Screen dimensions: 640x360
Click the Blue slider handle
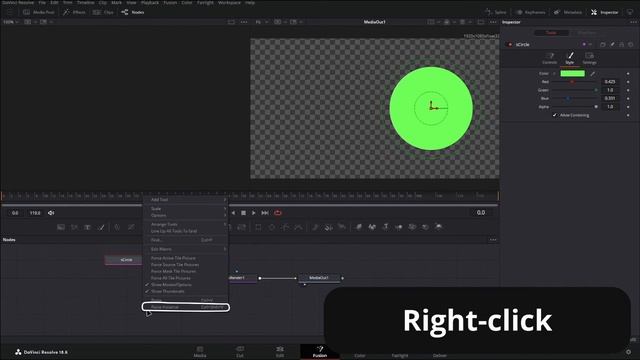(568, 98)
